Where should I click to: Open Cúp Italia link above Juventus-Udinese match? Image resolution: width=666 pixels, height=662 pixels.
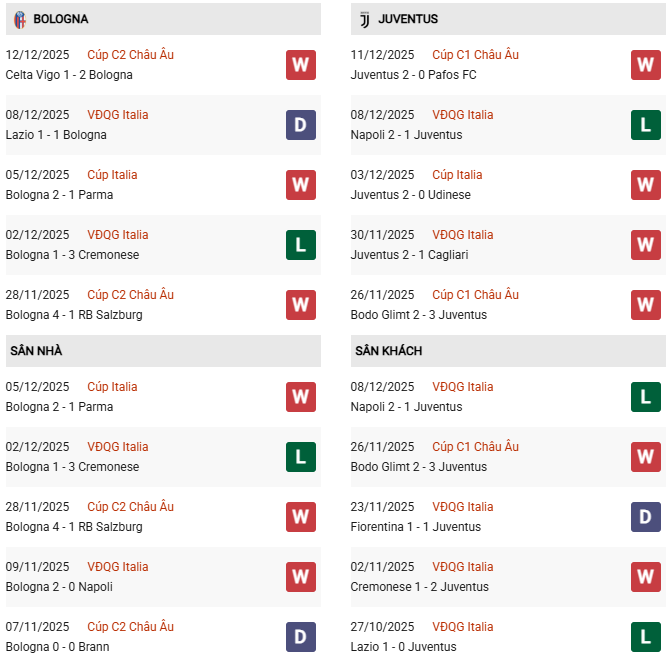pyautogui.click(x=457, y=175)
